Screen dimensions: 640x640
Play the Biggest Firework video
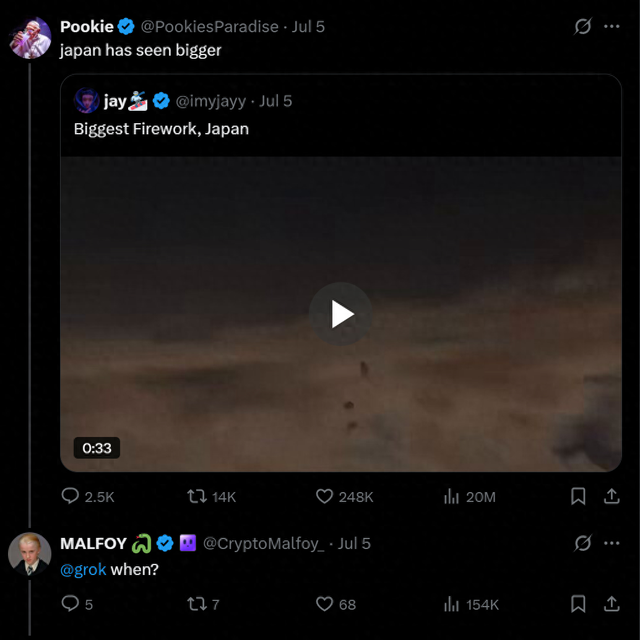342,314
